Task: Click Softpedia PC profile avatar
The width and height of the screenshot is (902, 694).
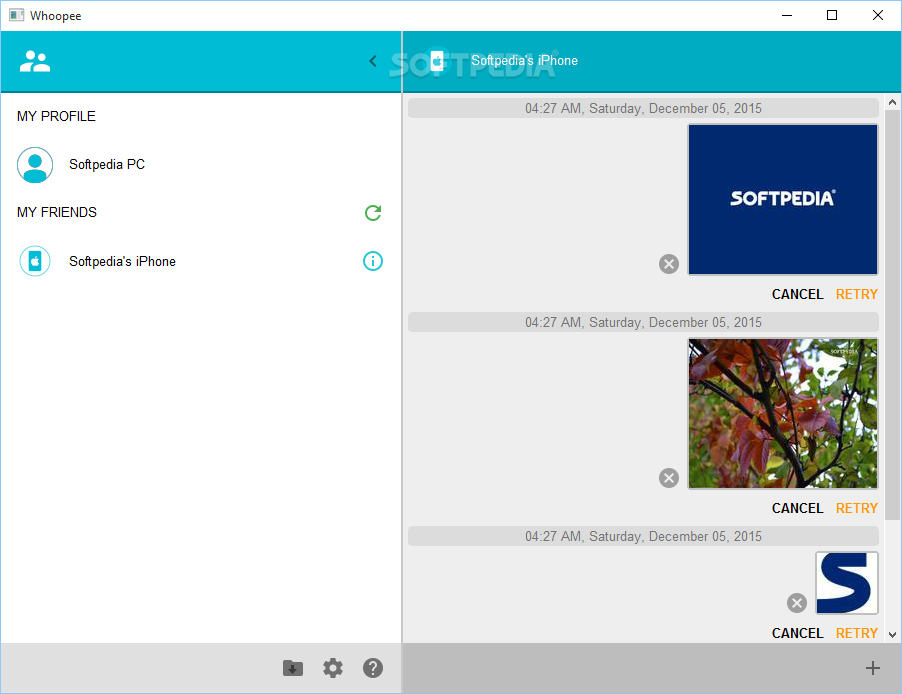Action: (35, 165)
